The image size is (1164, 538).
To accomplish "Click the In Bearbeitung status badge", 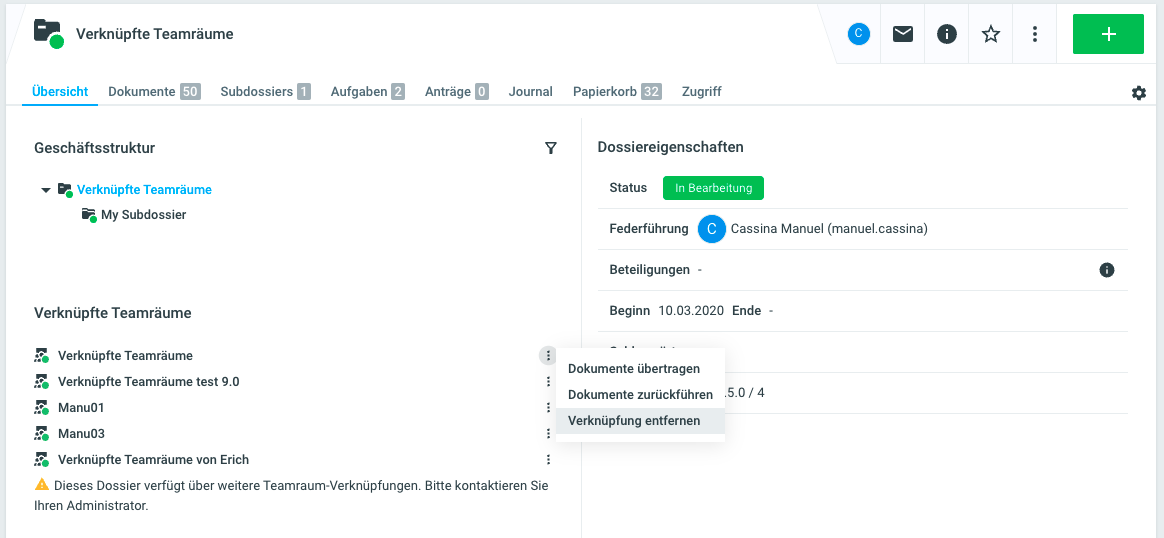I will (x=713, y=188).
